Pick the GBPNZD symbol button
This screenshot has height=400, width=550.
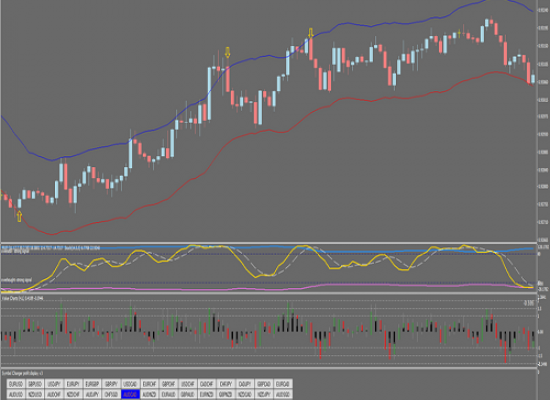click(x=226, y=394)
